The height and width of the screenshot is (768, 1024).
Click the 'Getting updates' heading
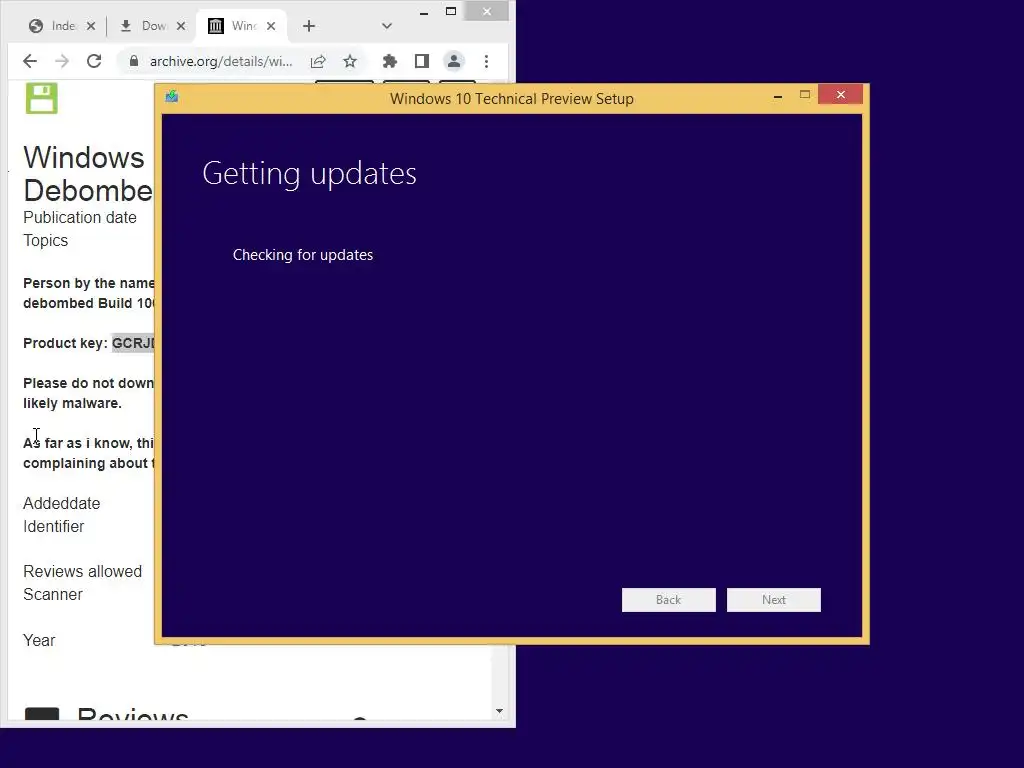pos(310,173)
